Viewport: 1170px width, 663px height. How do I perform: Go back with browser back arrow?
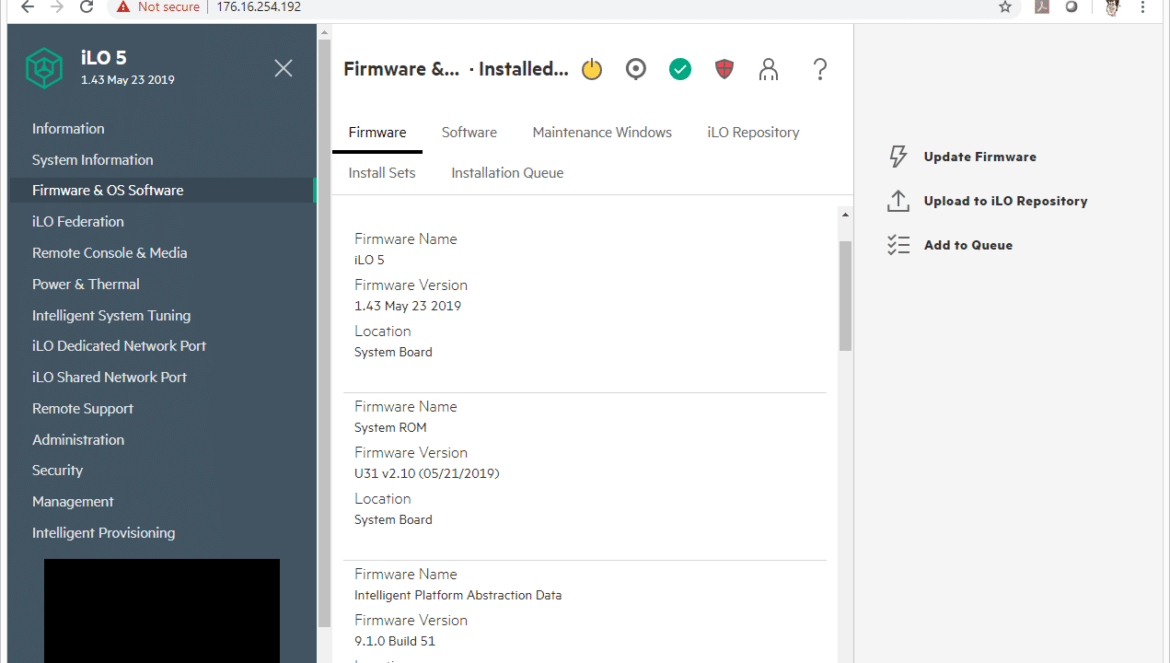pos(28,7)
